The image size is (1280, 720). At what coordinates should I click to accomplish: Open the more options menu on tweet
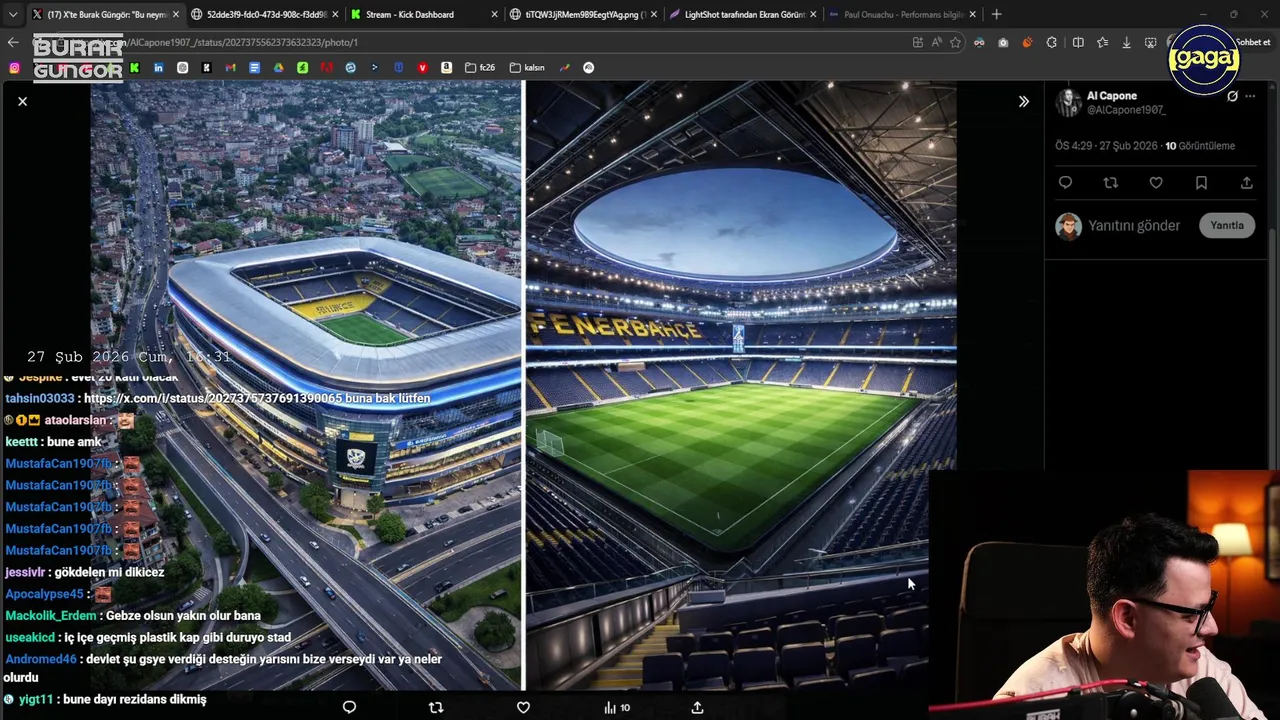click(x=1250, y=96)
